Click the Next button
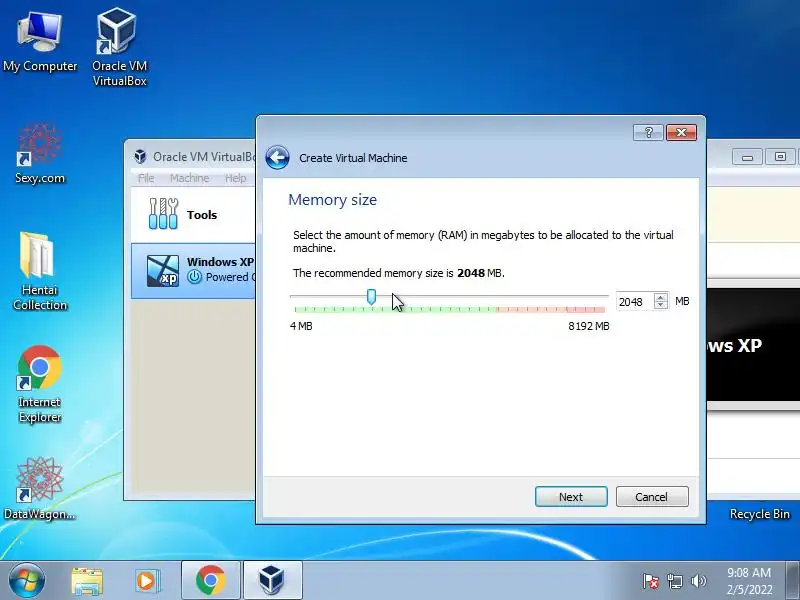Image resolution: width=800 pixels, height=600 pixels. [571, 496]
